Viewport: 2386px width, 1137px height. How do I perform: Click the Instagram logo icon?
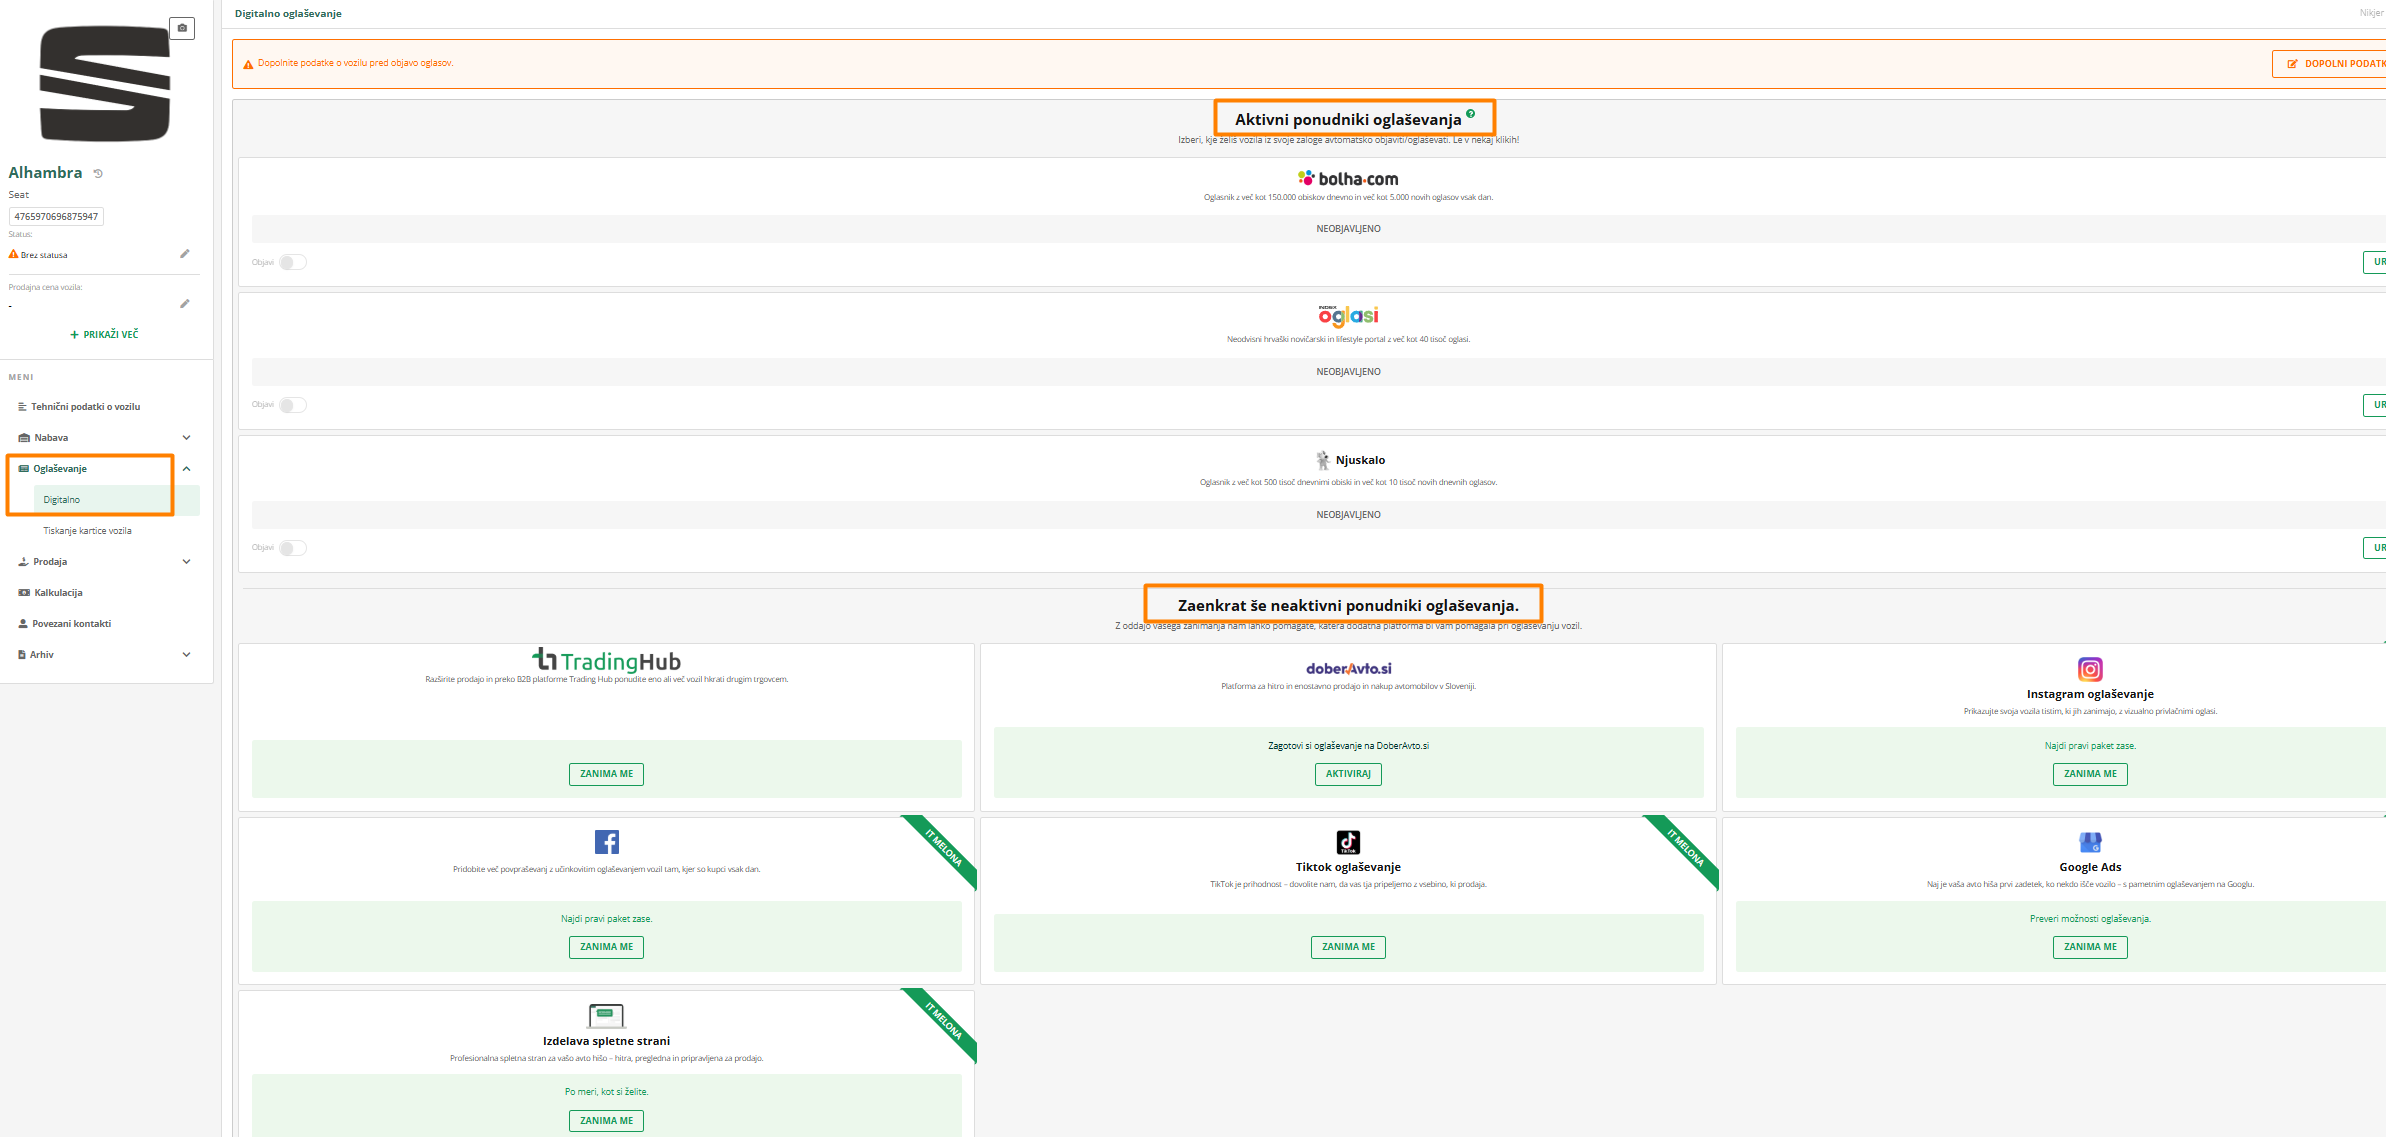tap(2090, 669)
